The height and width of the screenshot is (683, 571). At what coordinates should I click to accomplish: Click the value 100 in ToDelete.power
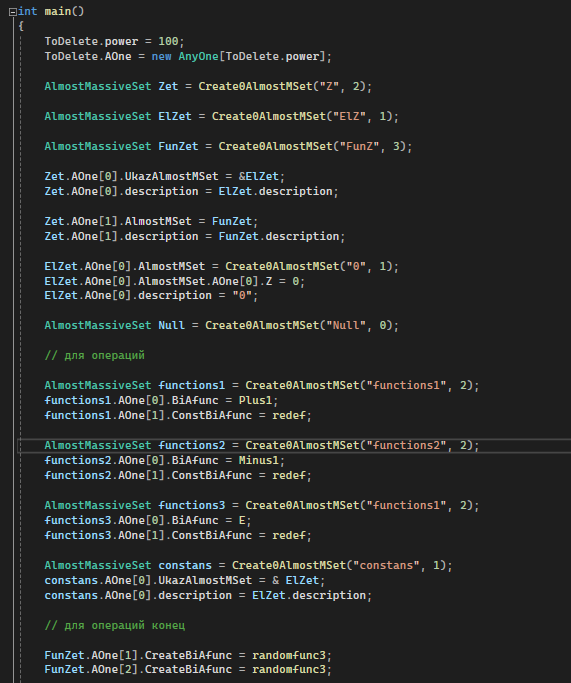pos(168,41)
